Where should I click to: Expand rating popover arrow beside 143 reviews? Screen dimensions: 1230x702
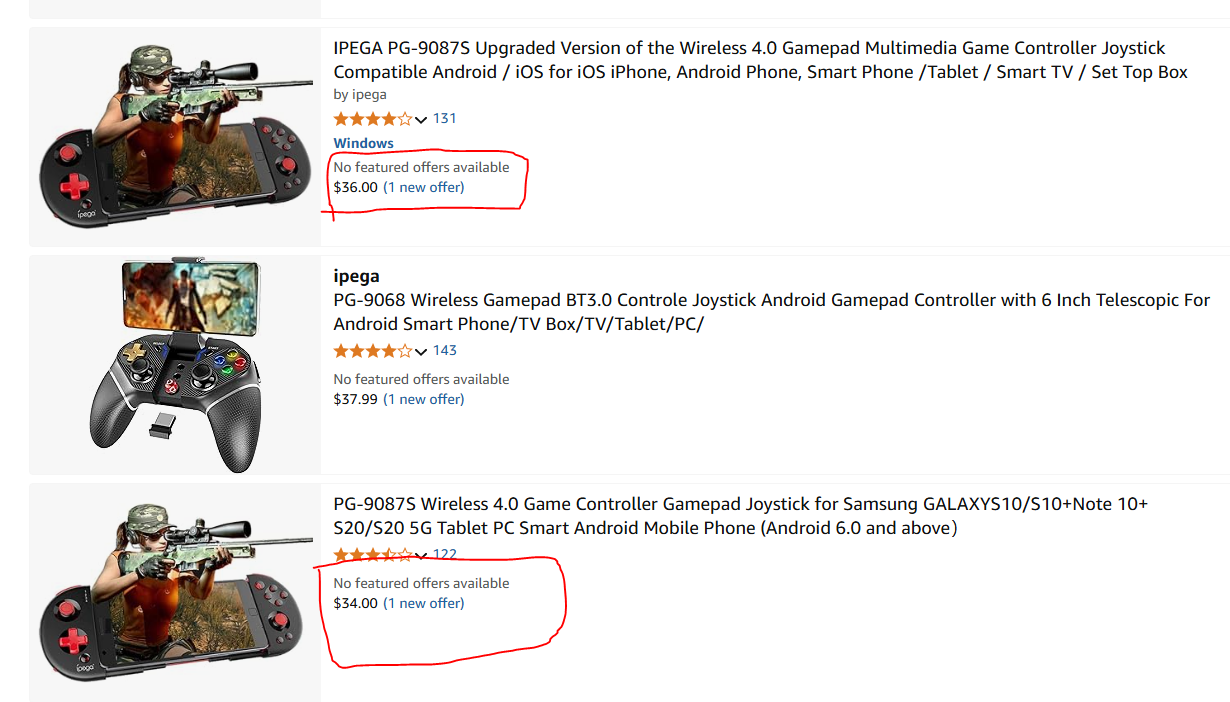tap(421, 352)
